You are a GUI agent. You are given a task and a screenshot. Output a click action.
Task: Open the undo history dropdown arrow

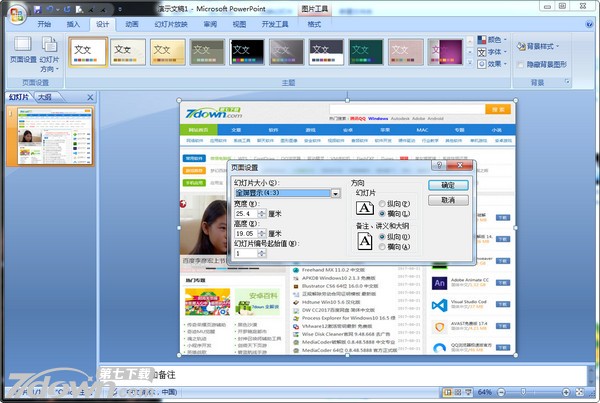tap(58, 9)
